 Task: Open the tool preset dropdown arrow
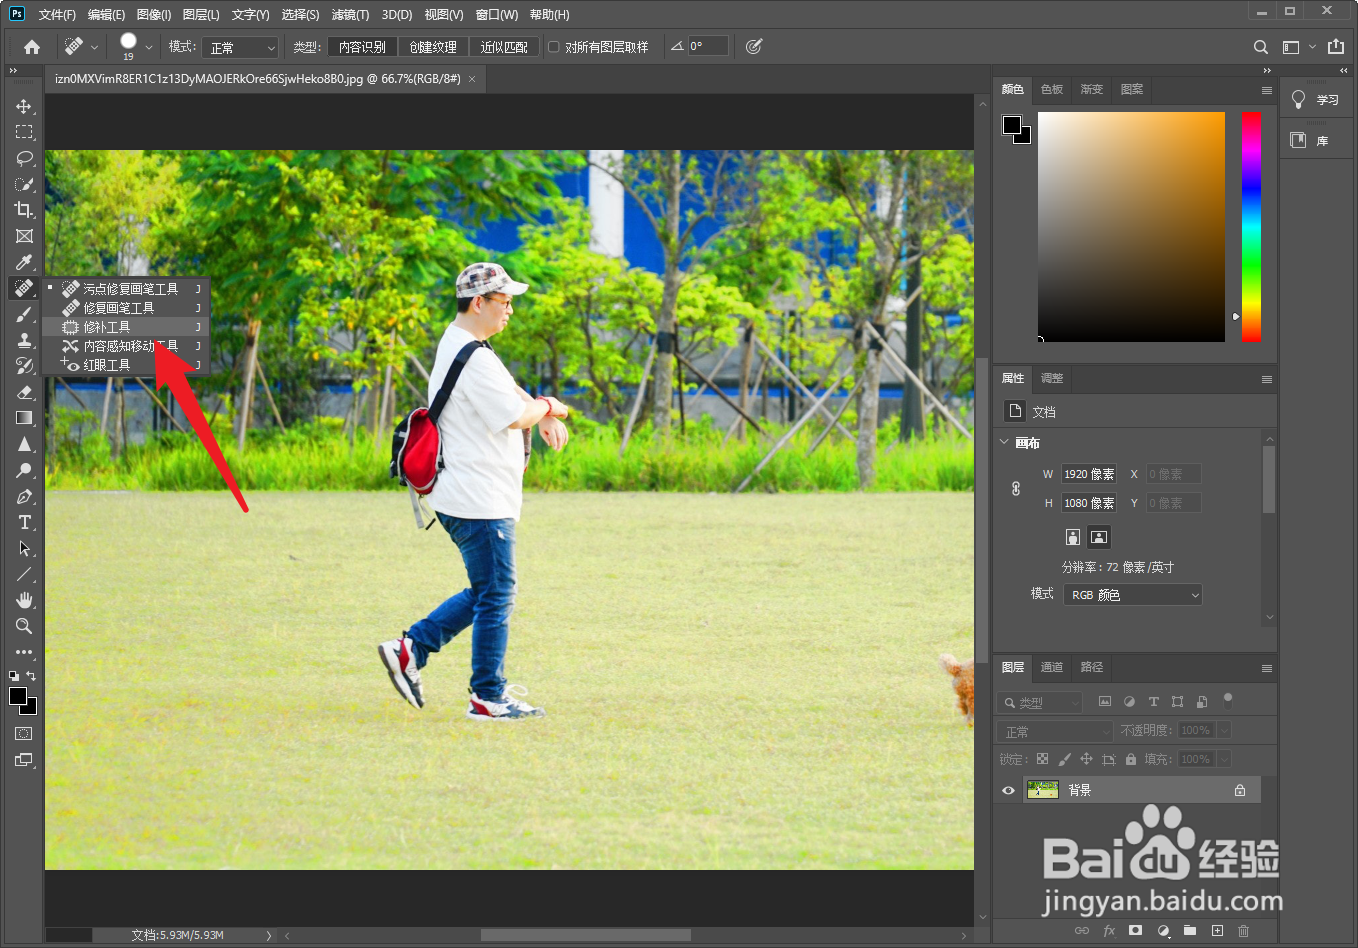(x=94, y=47)
